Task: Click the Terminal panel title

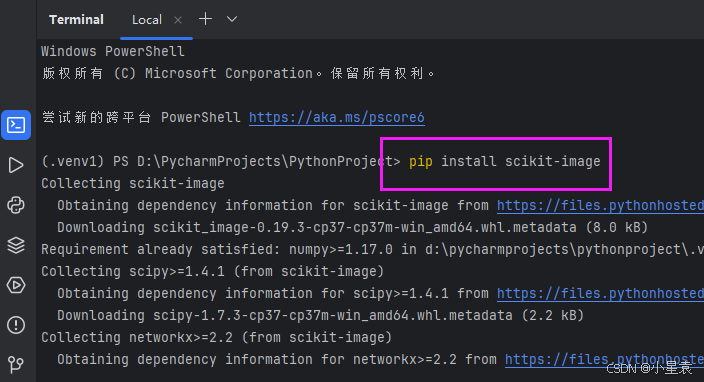Action: [x=76, y=19]
